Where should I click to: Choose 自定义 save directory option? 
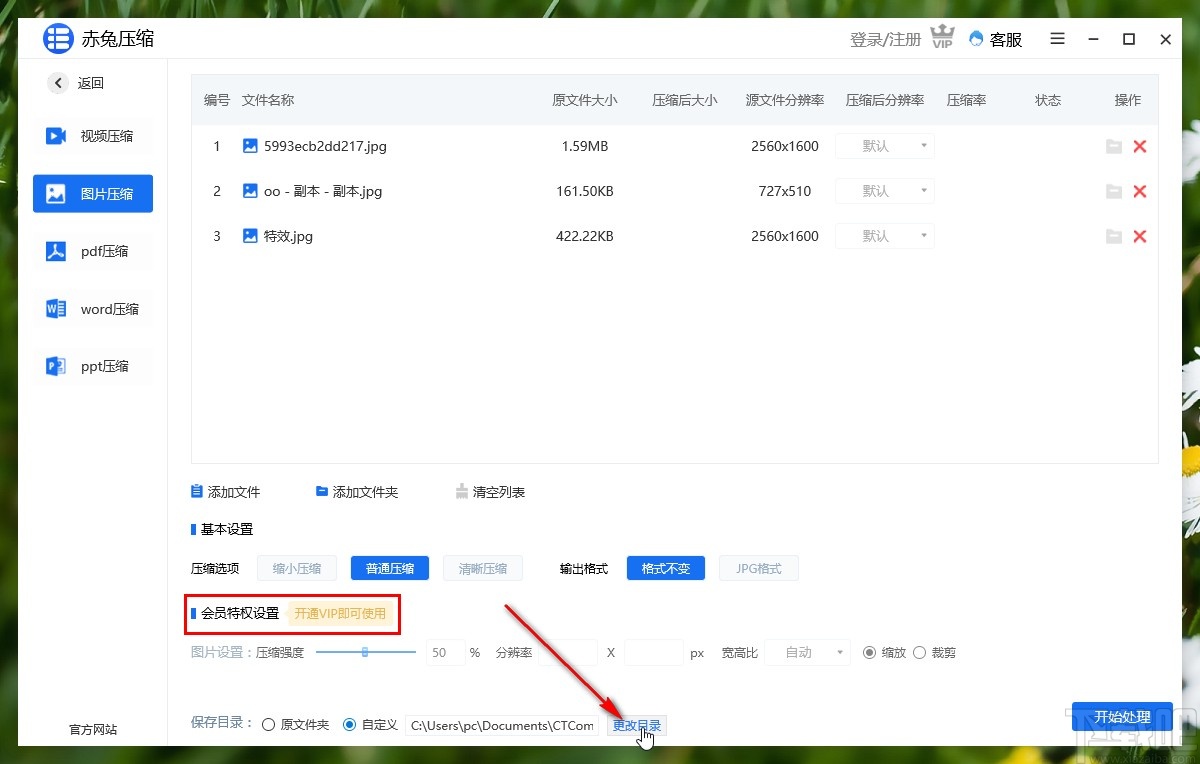point(349,725)
